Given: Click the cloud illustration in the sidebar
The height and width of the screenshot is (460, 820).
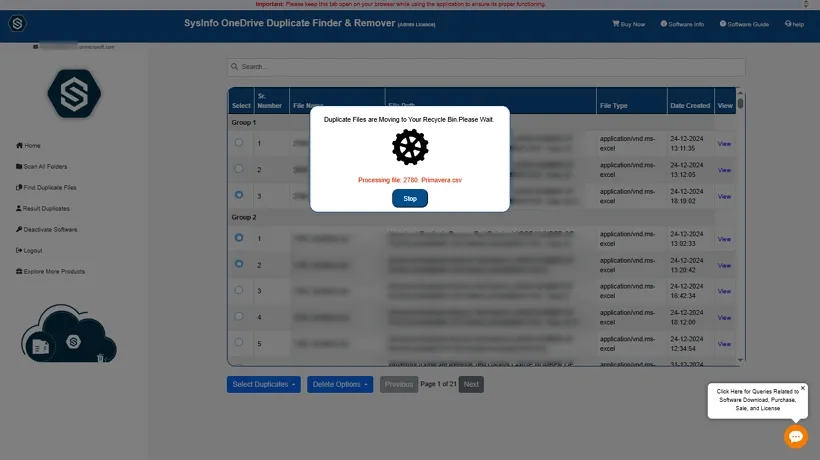Looking at the screenshot, I should click(x=69, y=334).
